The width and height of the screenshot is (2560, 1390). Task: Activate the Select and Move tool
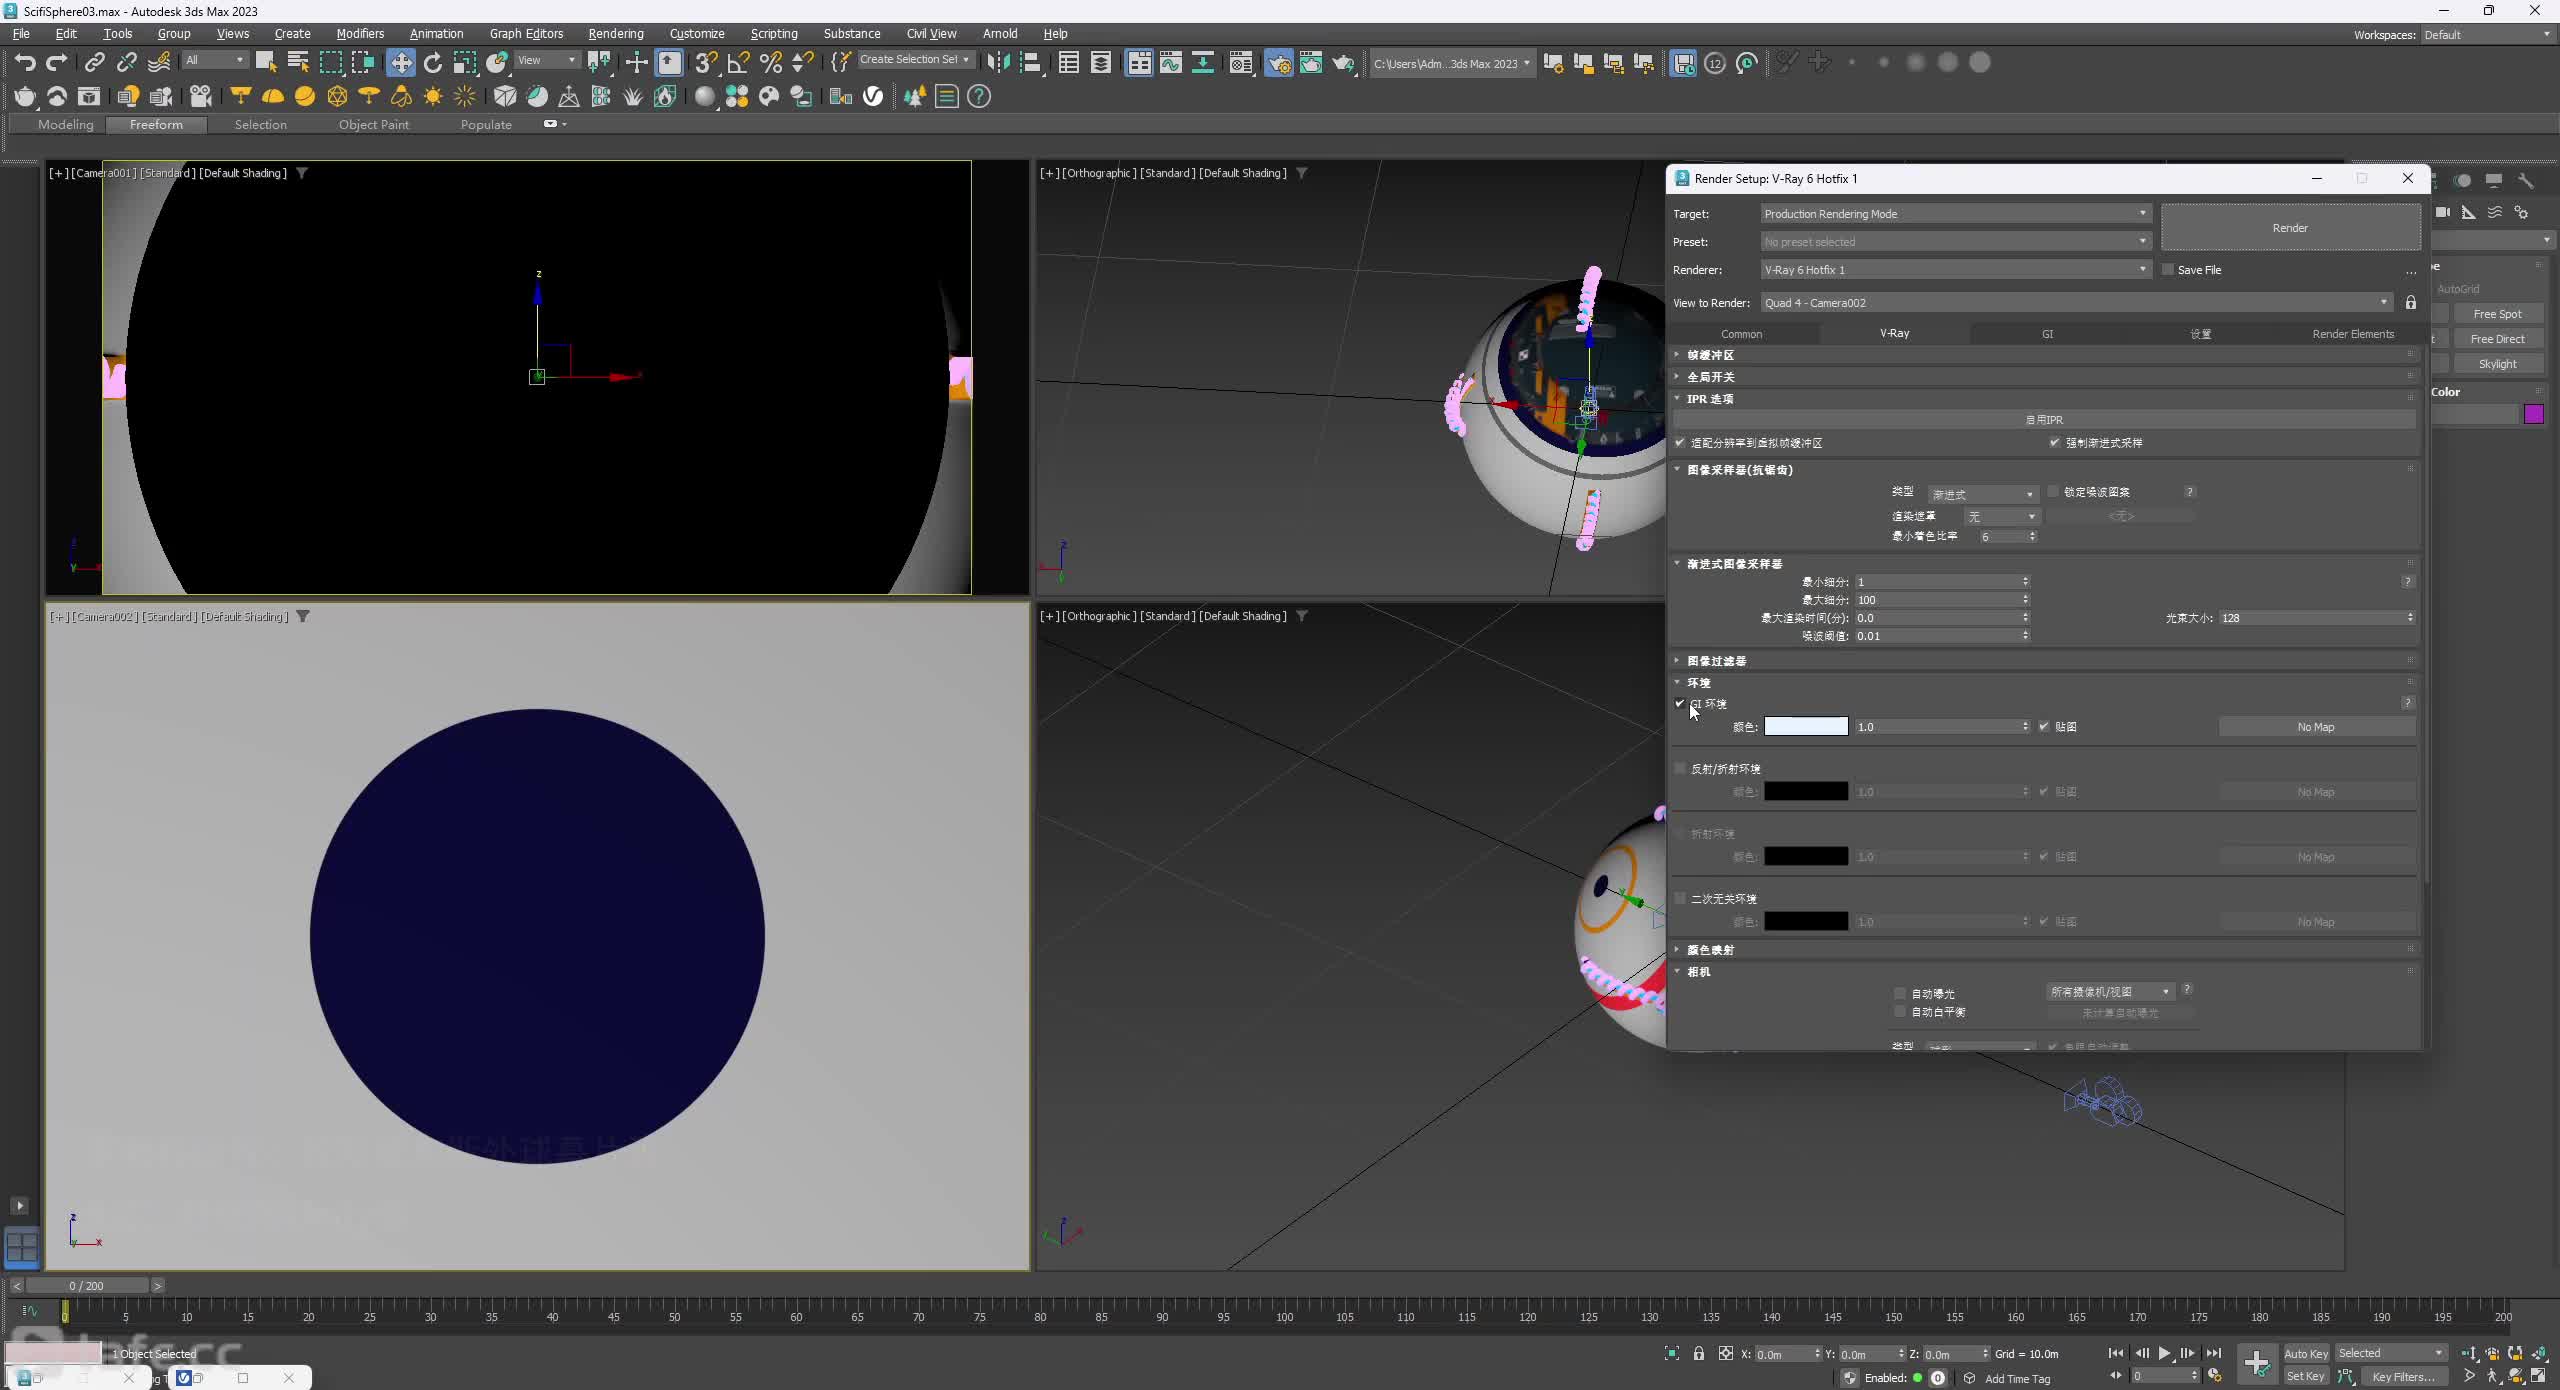click(x=401, y=63)
